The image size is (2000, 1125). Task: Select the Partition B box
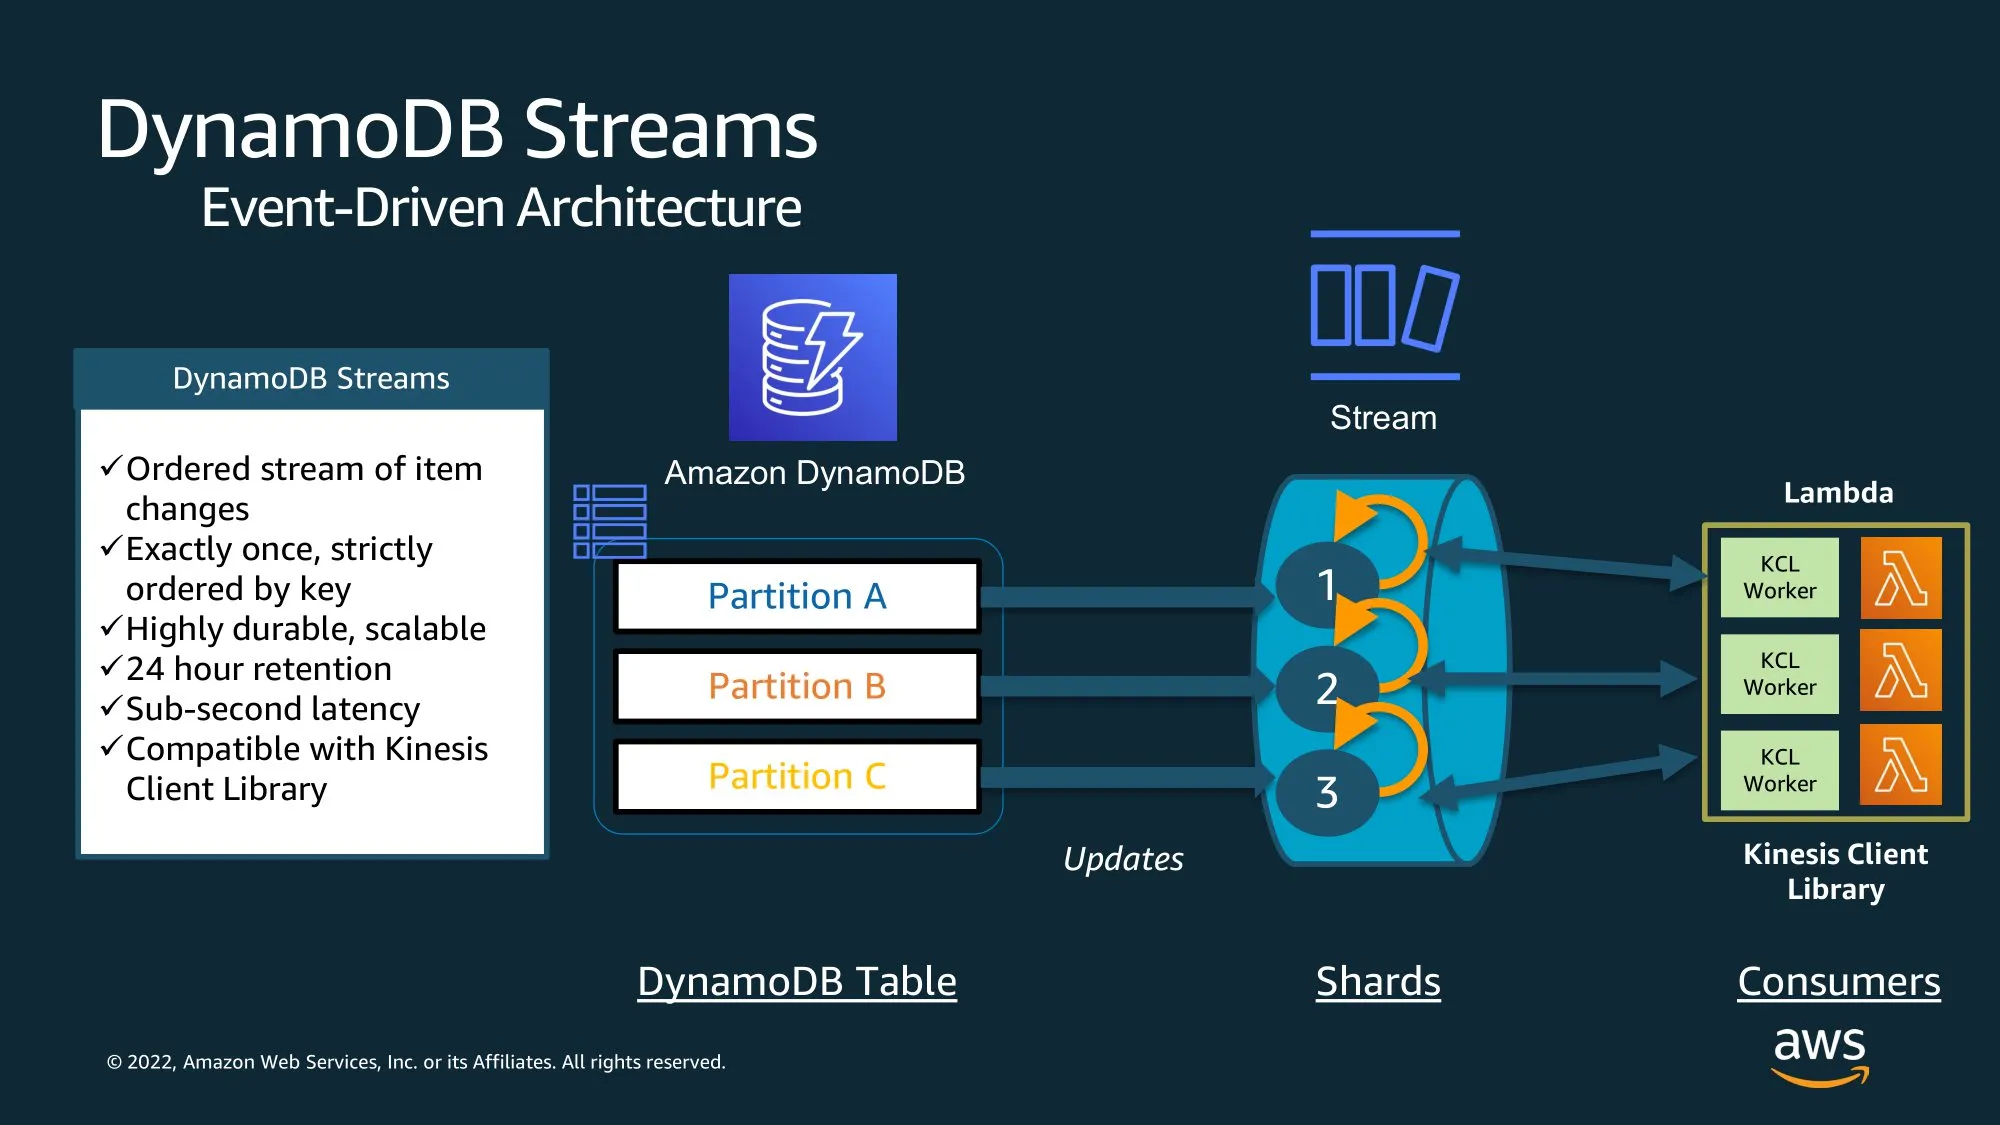point(797,687)
